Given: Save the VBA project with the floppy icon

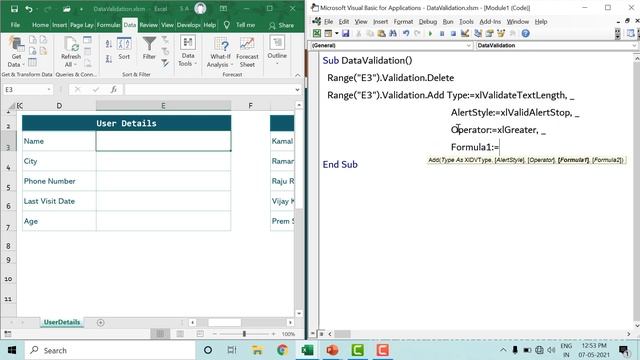Looking at the screenshot, I should (346, 33).
